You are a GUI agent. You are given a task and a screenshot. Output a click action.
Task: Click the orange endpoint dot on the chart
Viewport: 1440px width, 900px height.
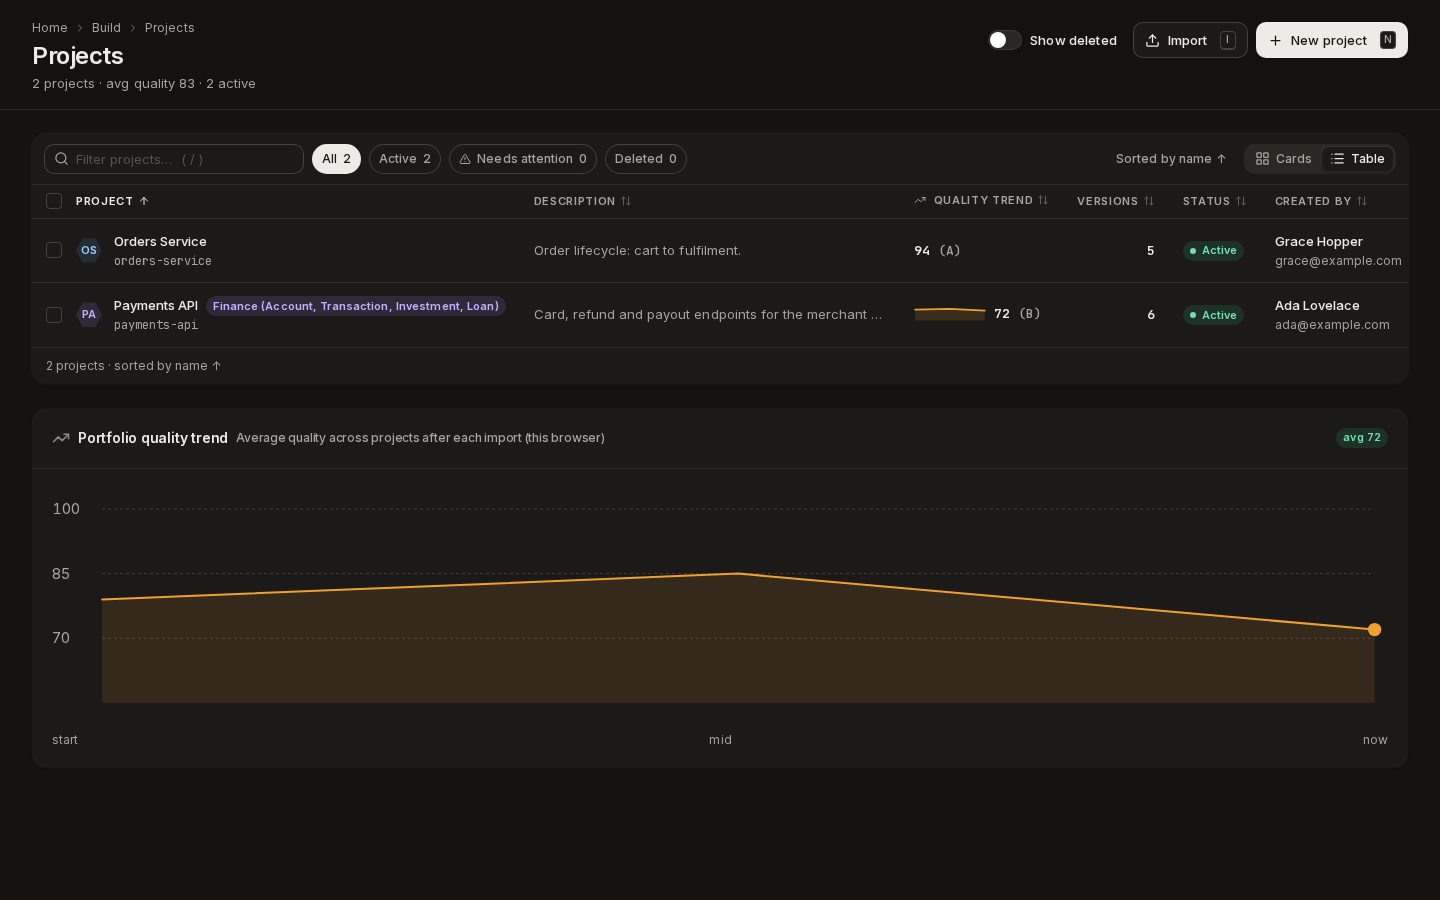(x=1374, y=629)
